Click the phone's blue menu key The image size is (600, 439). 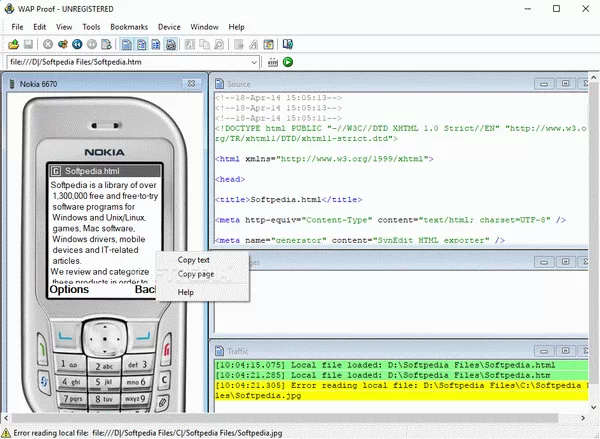point(44,381)
